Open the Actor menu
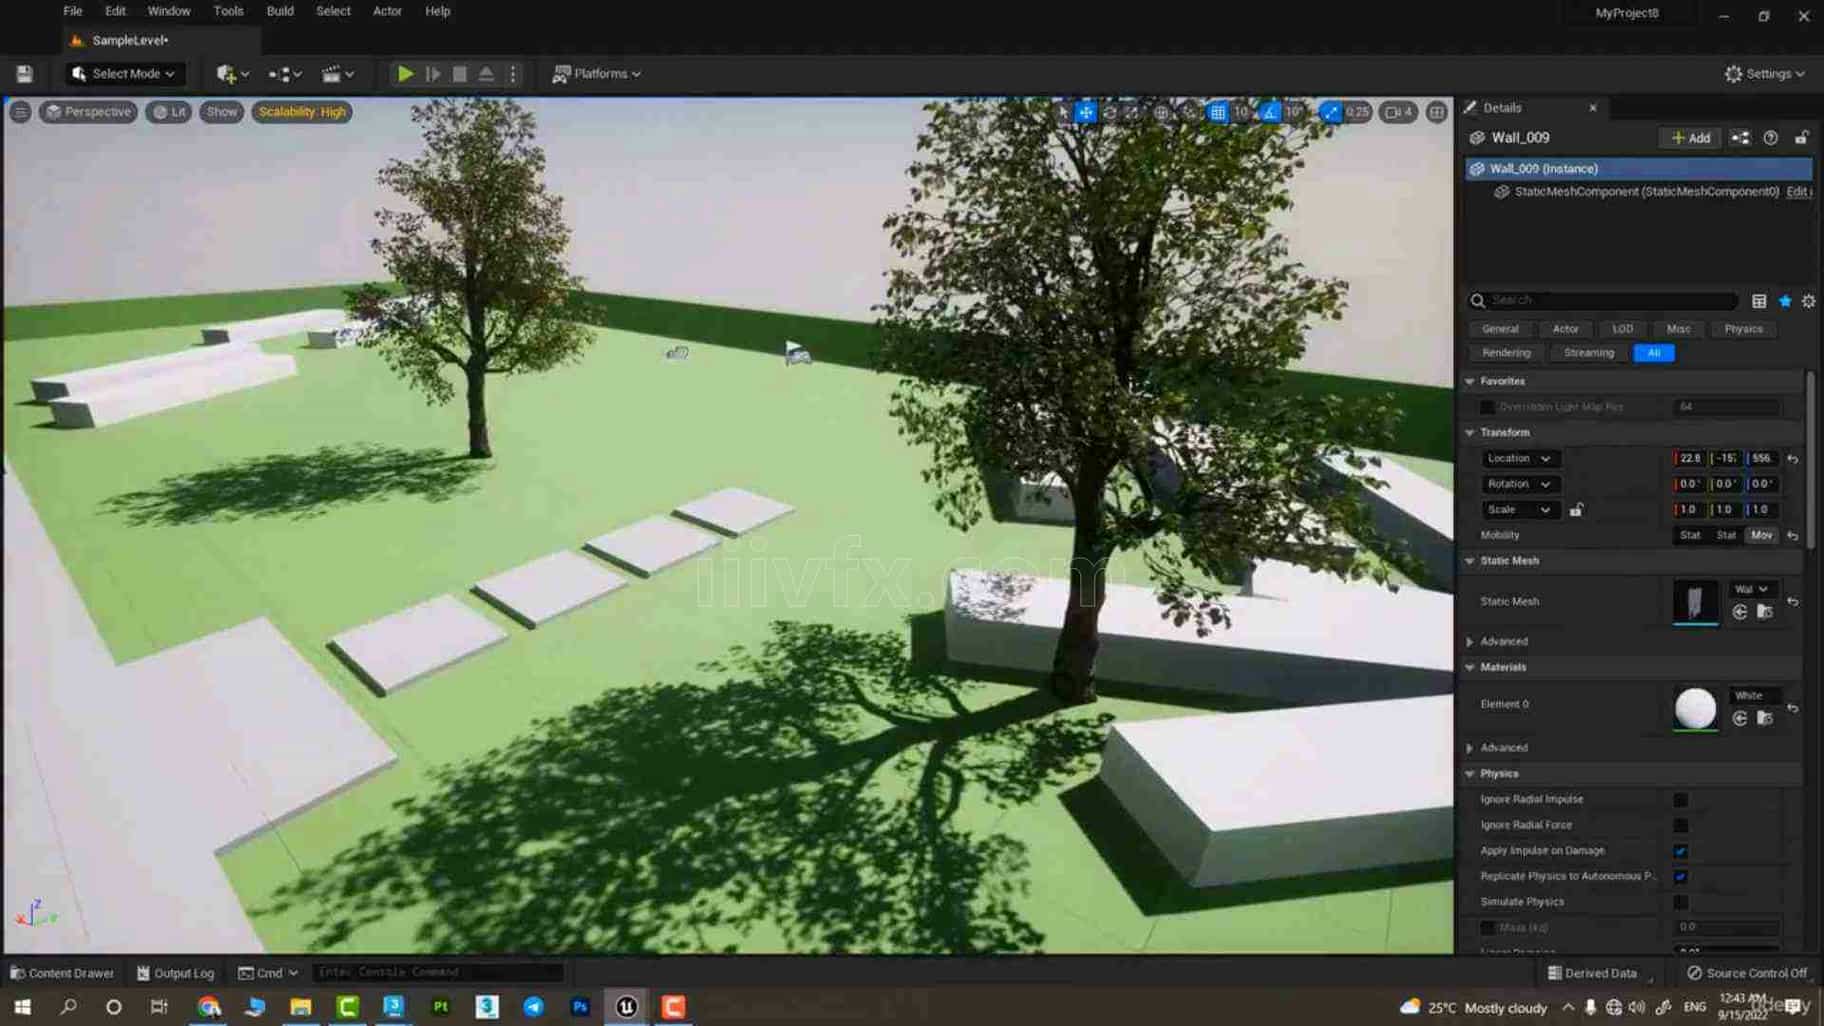 pyautogui.click(x=387, y=11)
